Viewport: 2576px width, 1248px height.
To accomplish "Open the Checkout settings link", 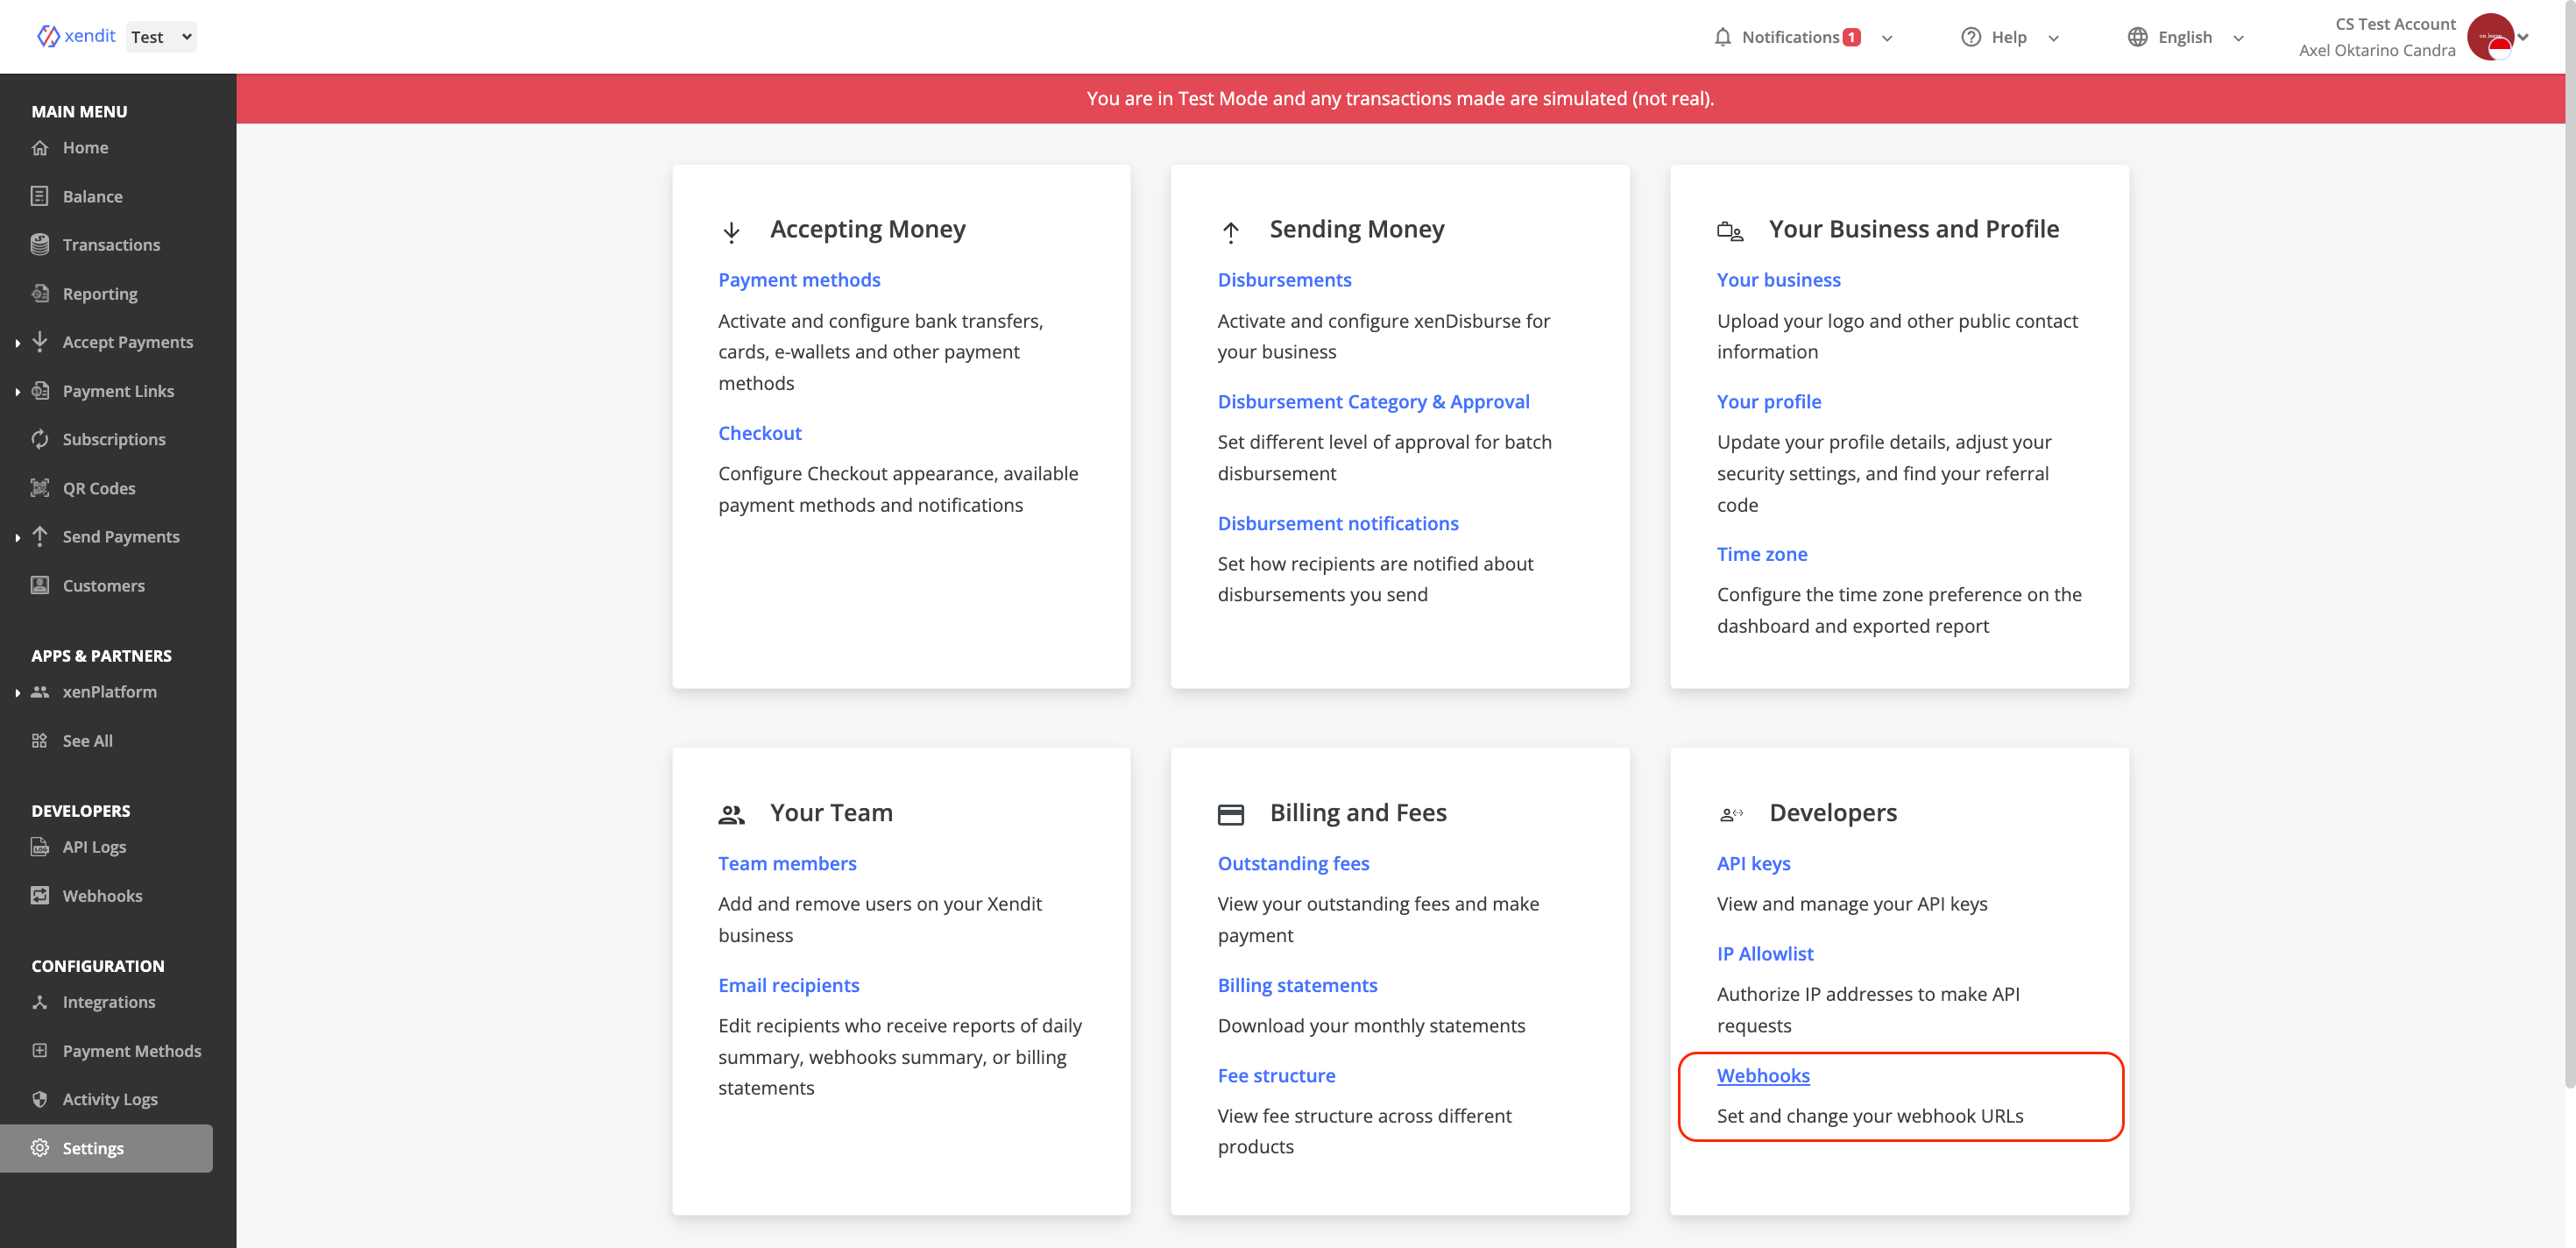I will (760, 433).
